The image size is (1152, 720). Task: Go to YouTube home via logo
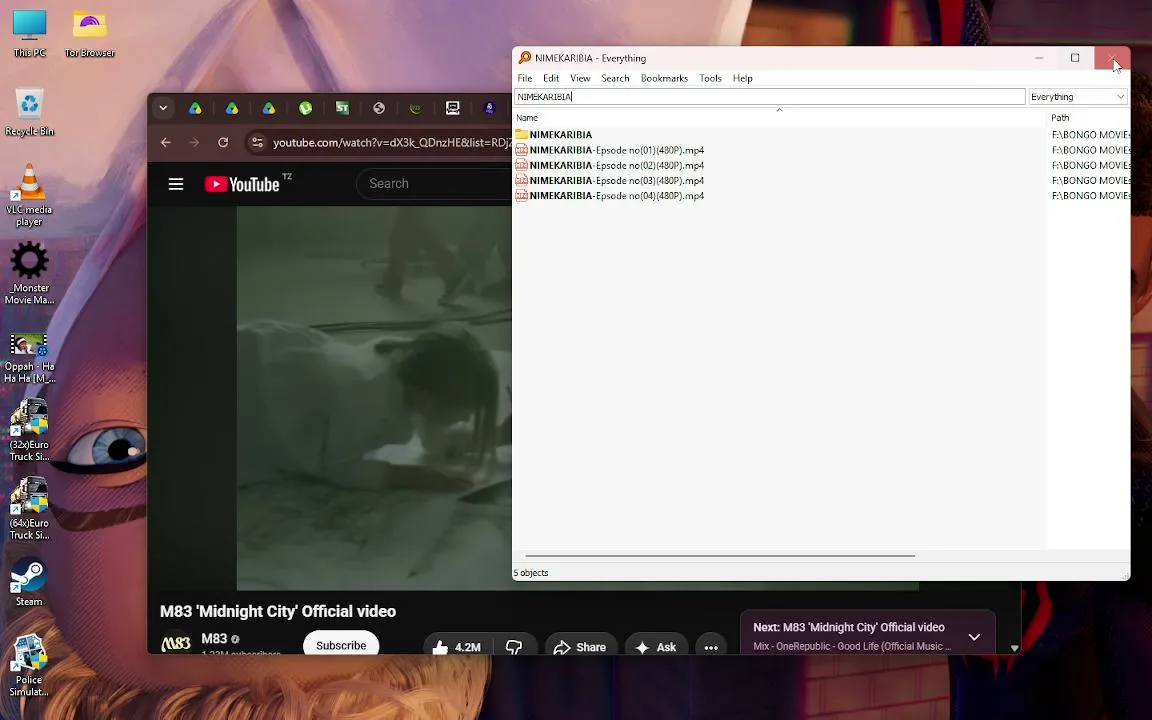(x=242, y=184)
